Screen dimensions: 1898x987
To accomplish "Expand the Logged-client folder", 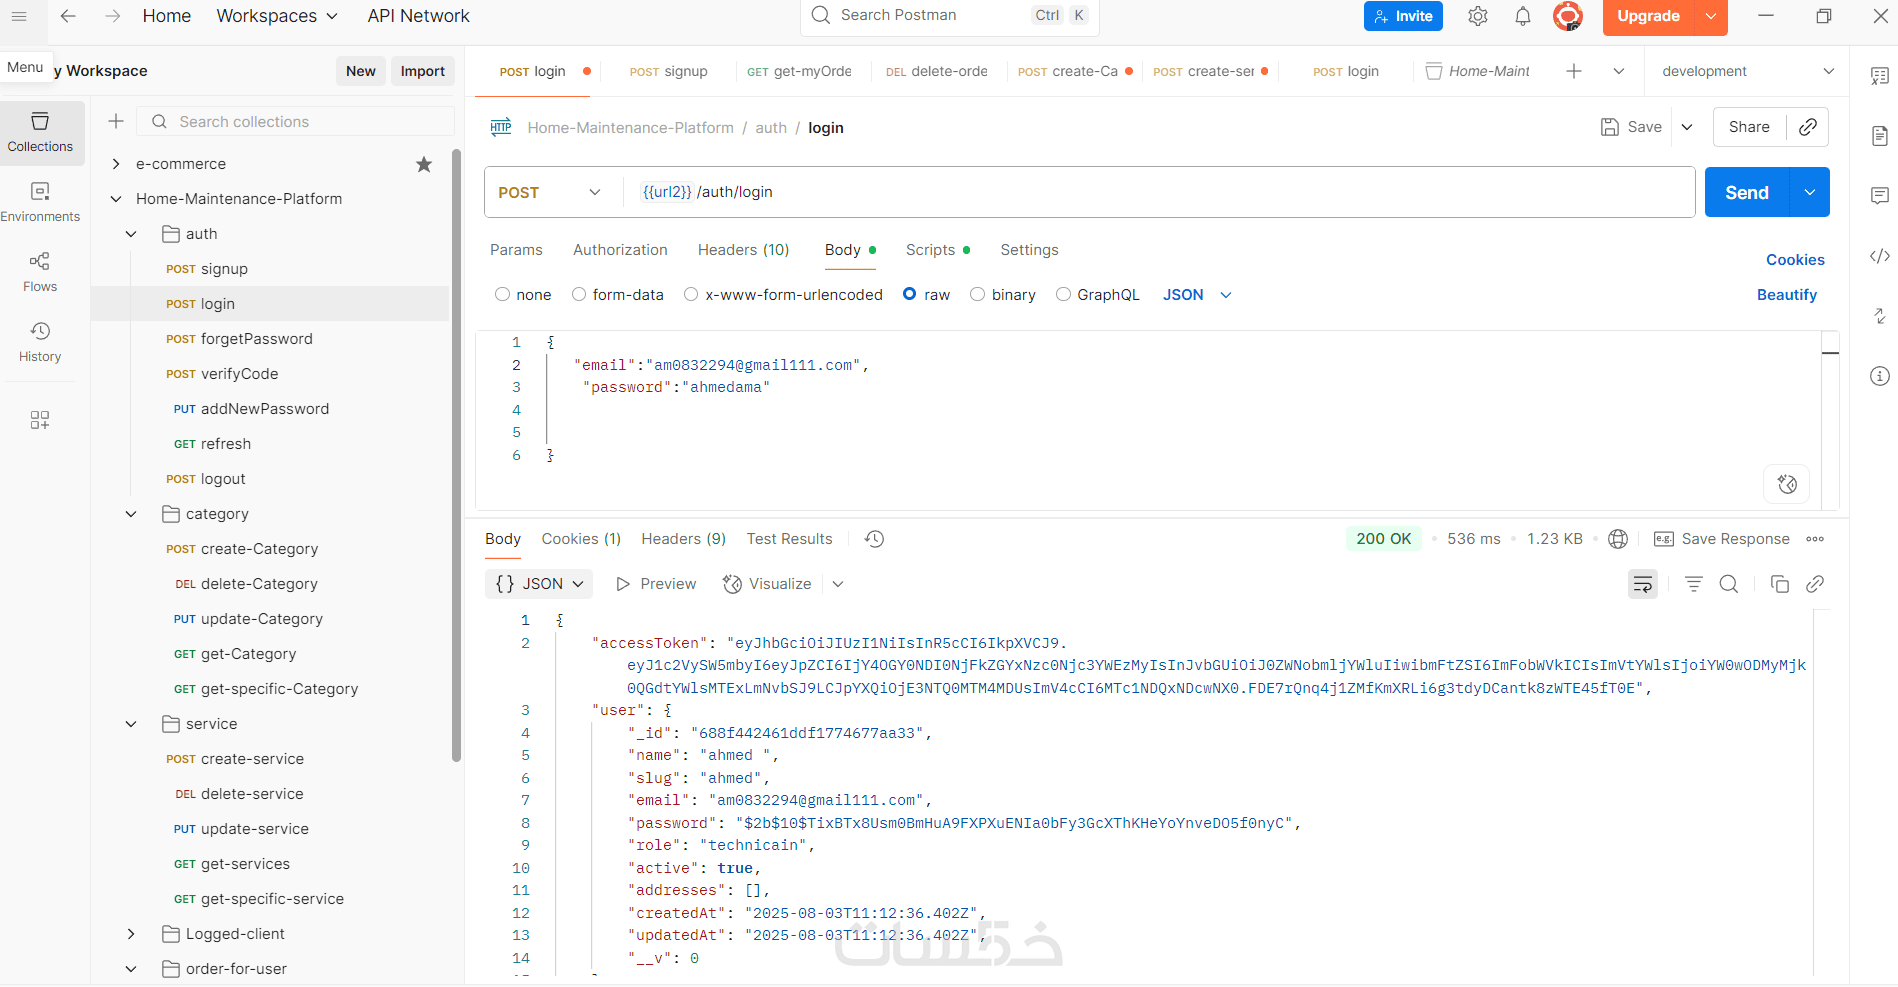I will point(131,934).
